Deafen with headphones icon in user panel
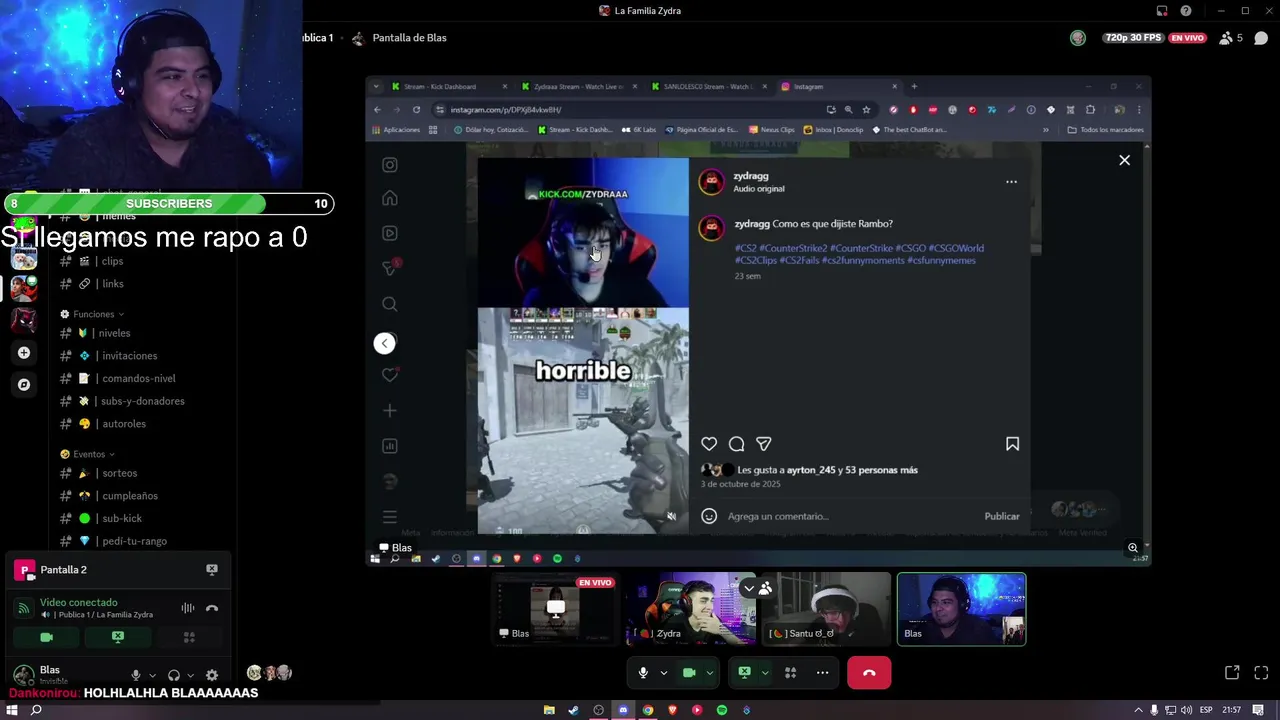This screenshot has width=1280, height=720. coord(174,675)
